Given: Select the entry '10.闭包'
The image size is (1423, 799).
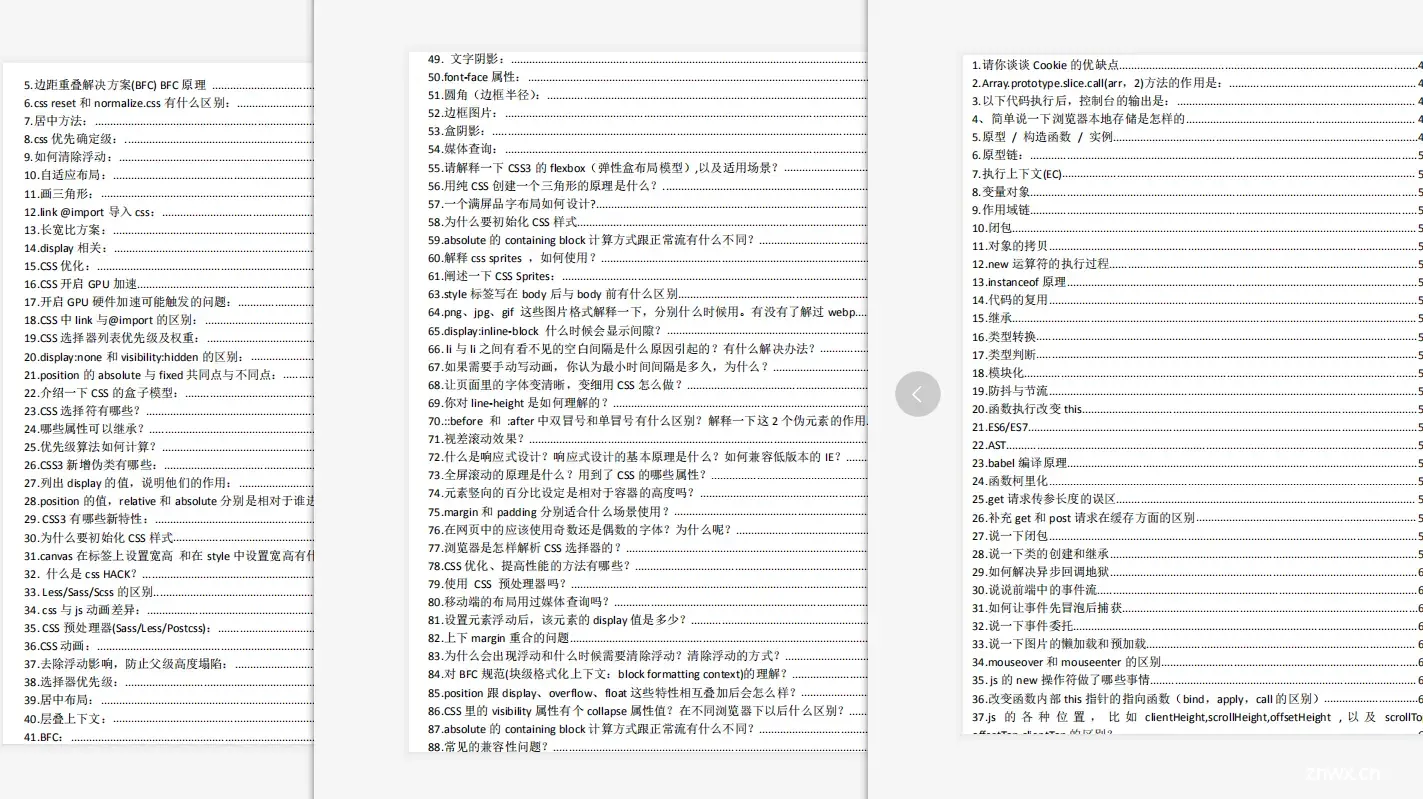Looking at the screenshot, I should point(1197,228).
